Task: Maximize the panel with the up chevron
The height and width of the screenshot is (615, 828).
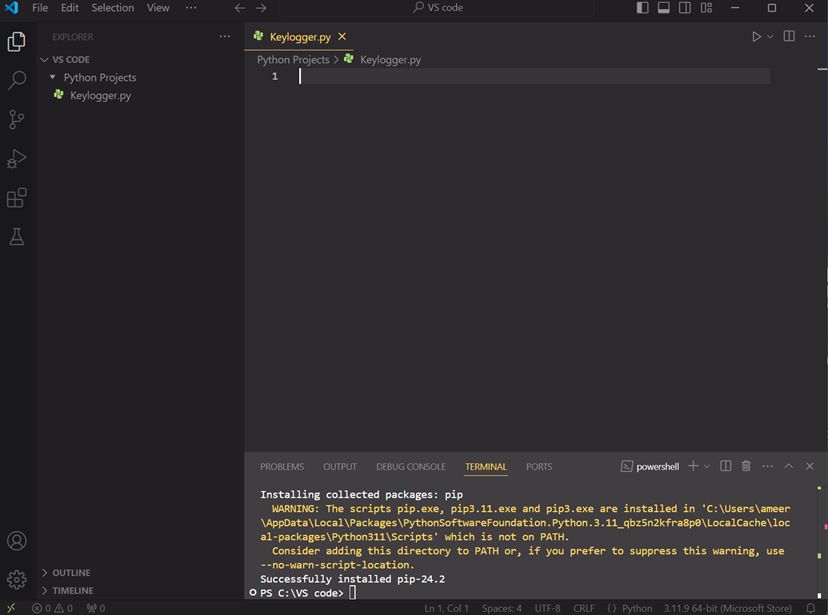Action: 788,466
